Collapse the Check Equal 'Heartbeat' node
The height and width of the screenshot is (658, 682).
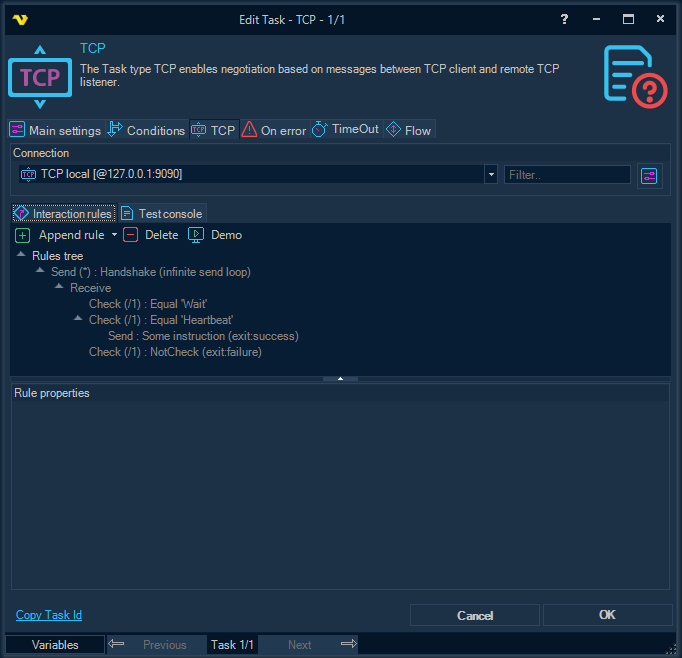tap(78, 320)
